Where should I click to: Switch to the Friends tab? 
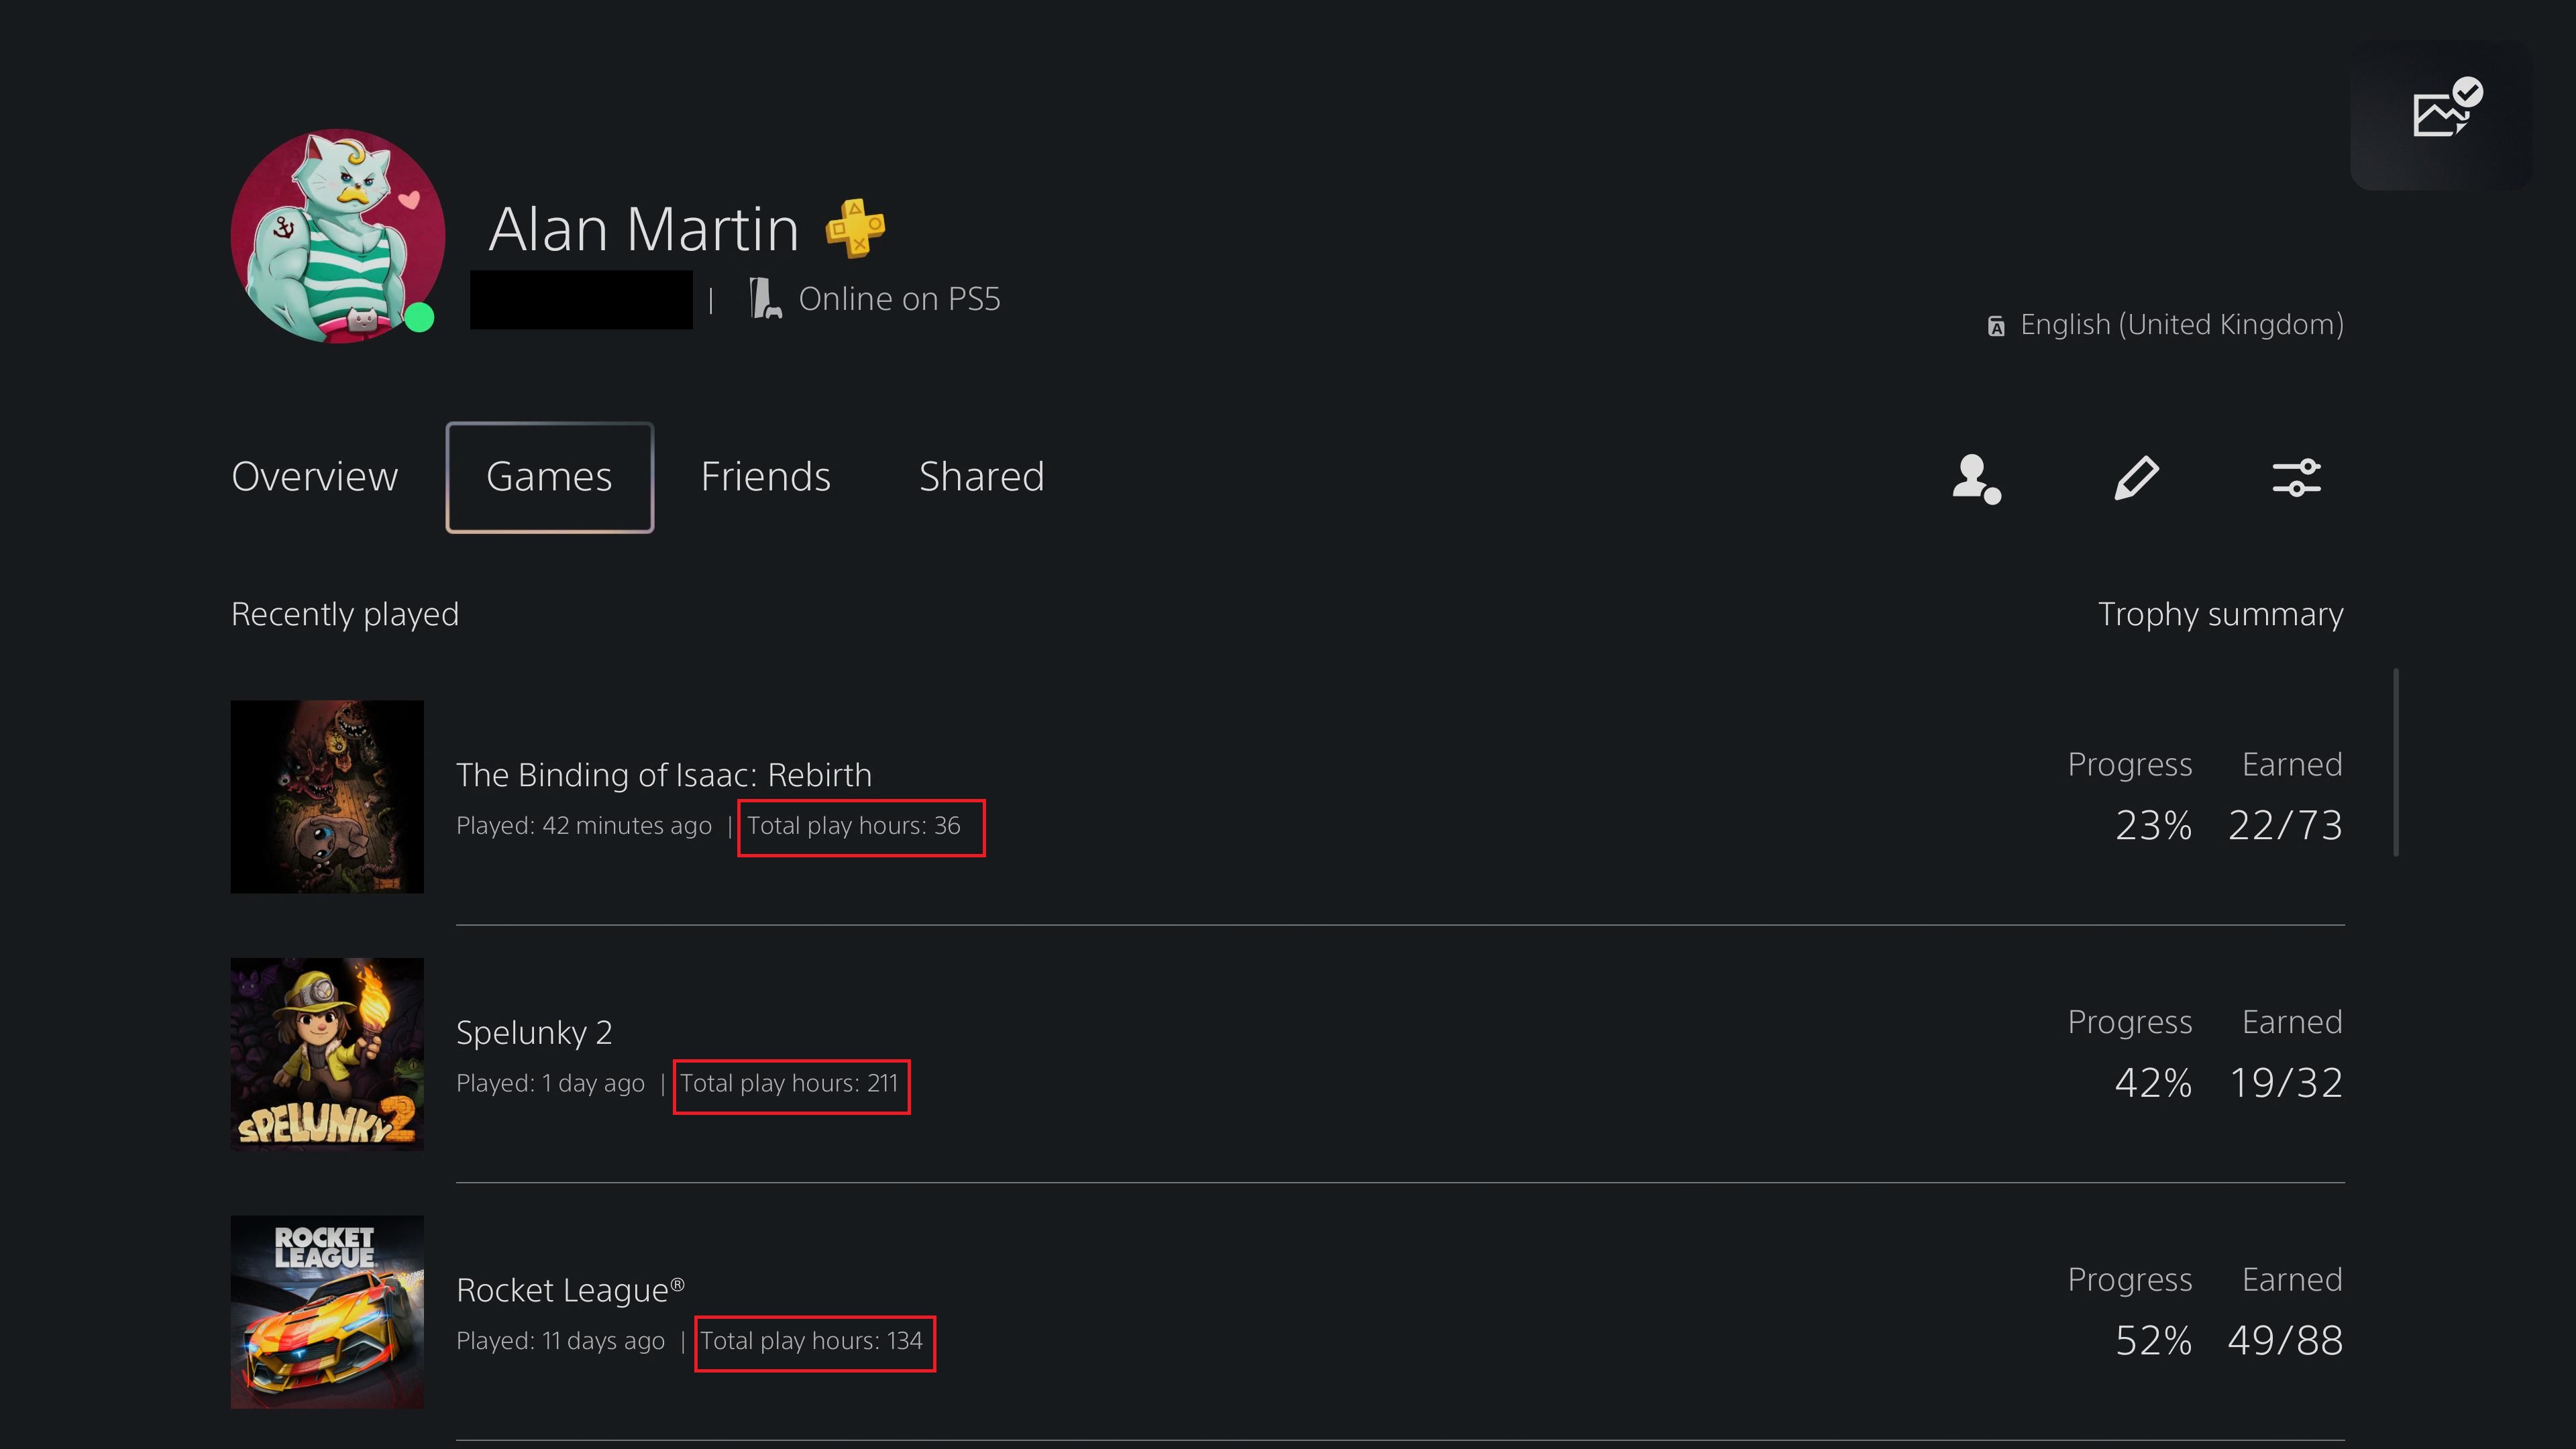tap(764, 476)
